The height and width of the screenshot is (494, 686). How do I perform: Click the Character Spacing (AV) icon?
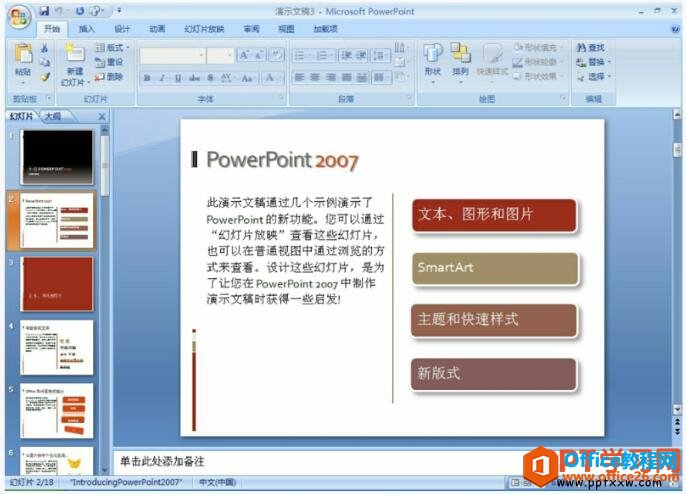[226, 78]
